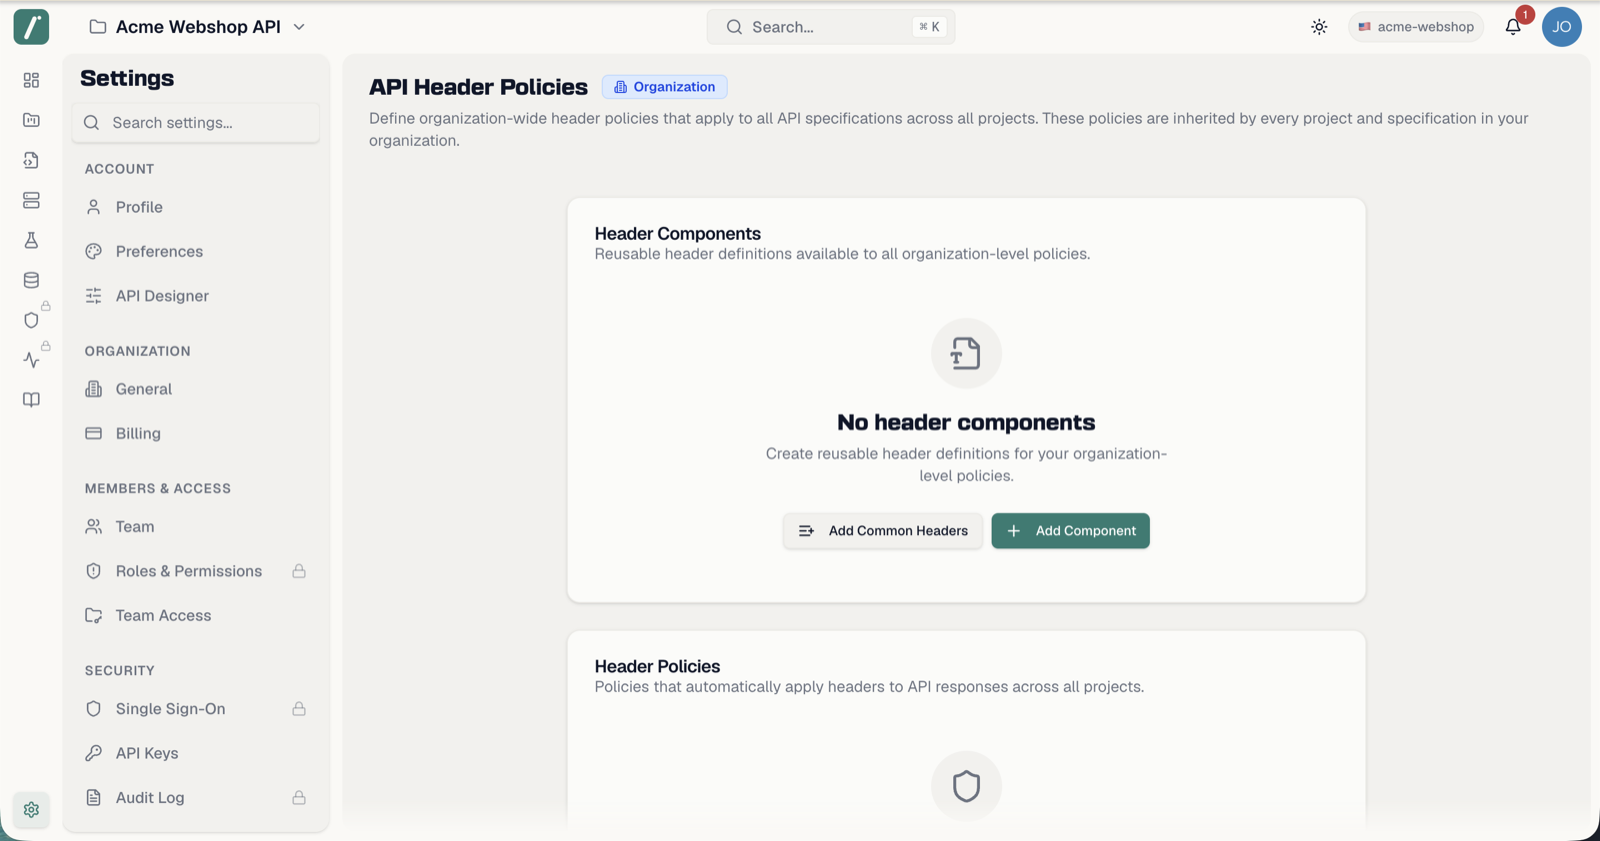Viewport: 1600px width, 841px height.
Task: Open the code file icon in left rail
Action: point(31,160)
